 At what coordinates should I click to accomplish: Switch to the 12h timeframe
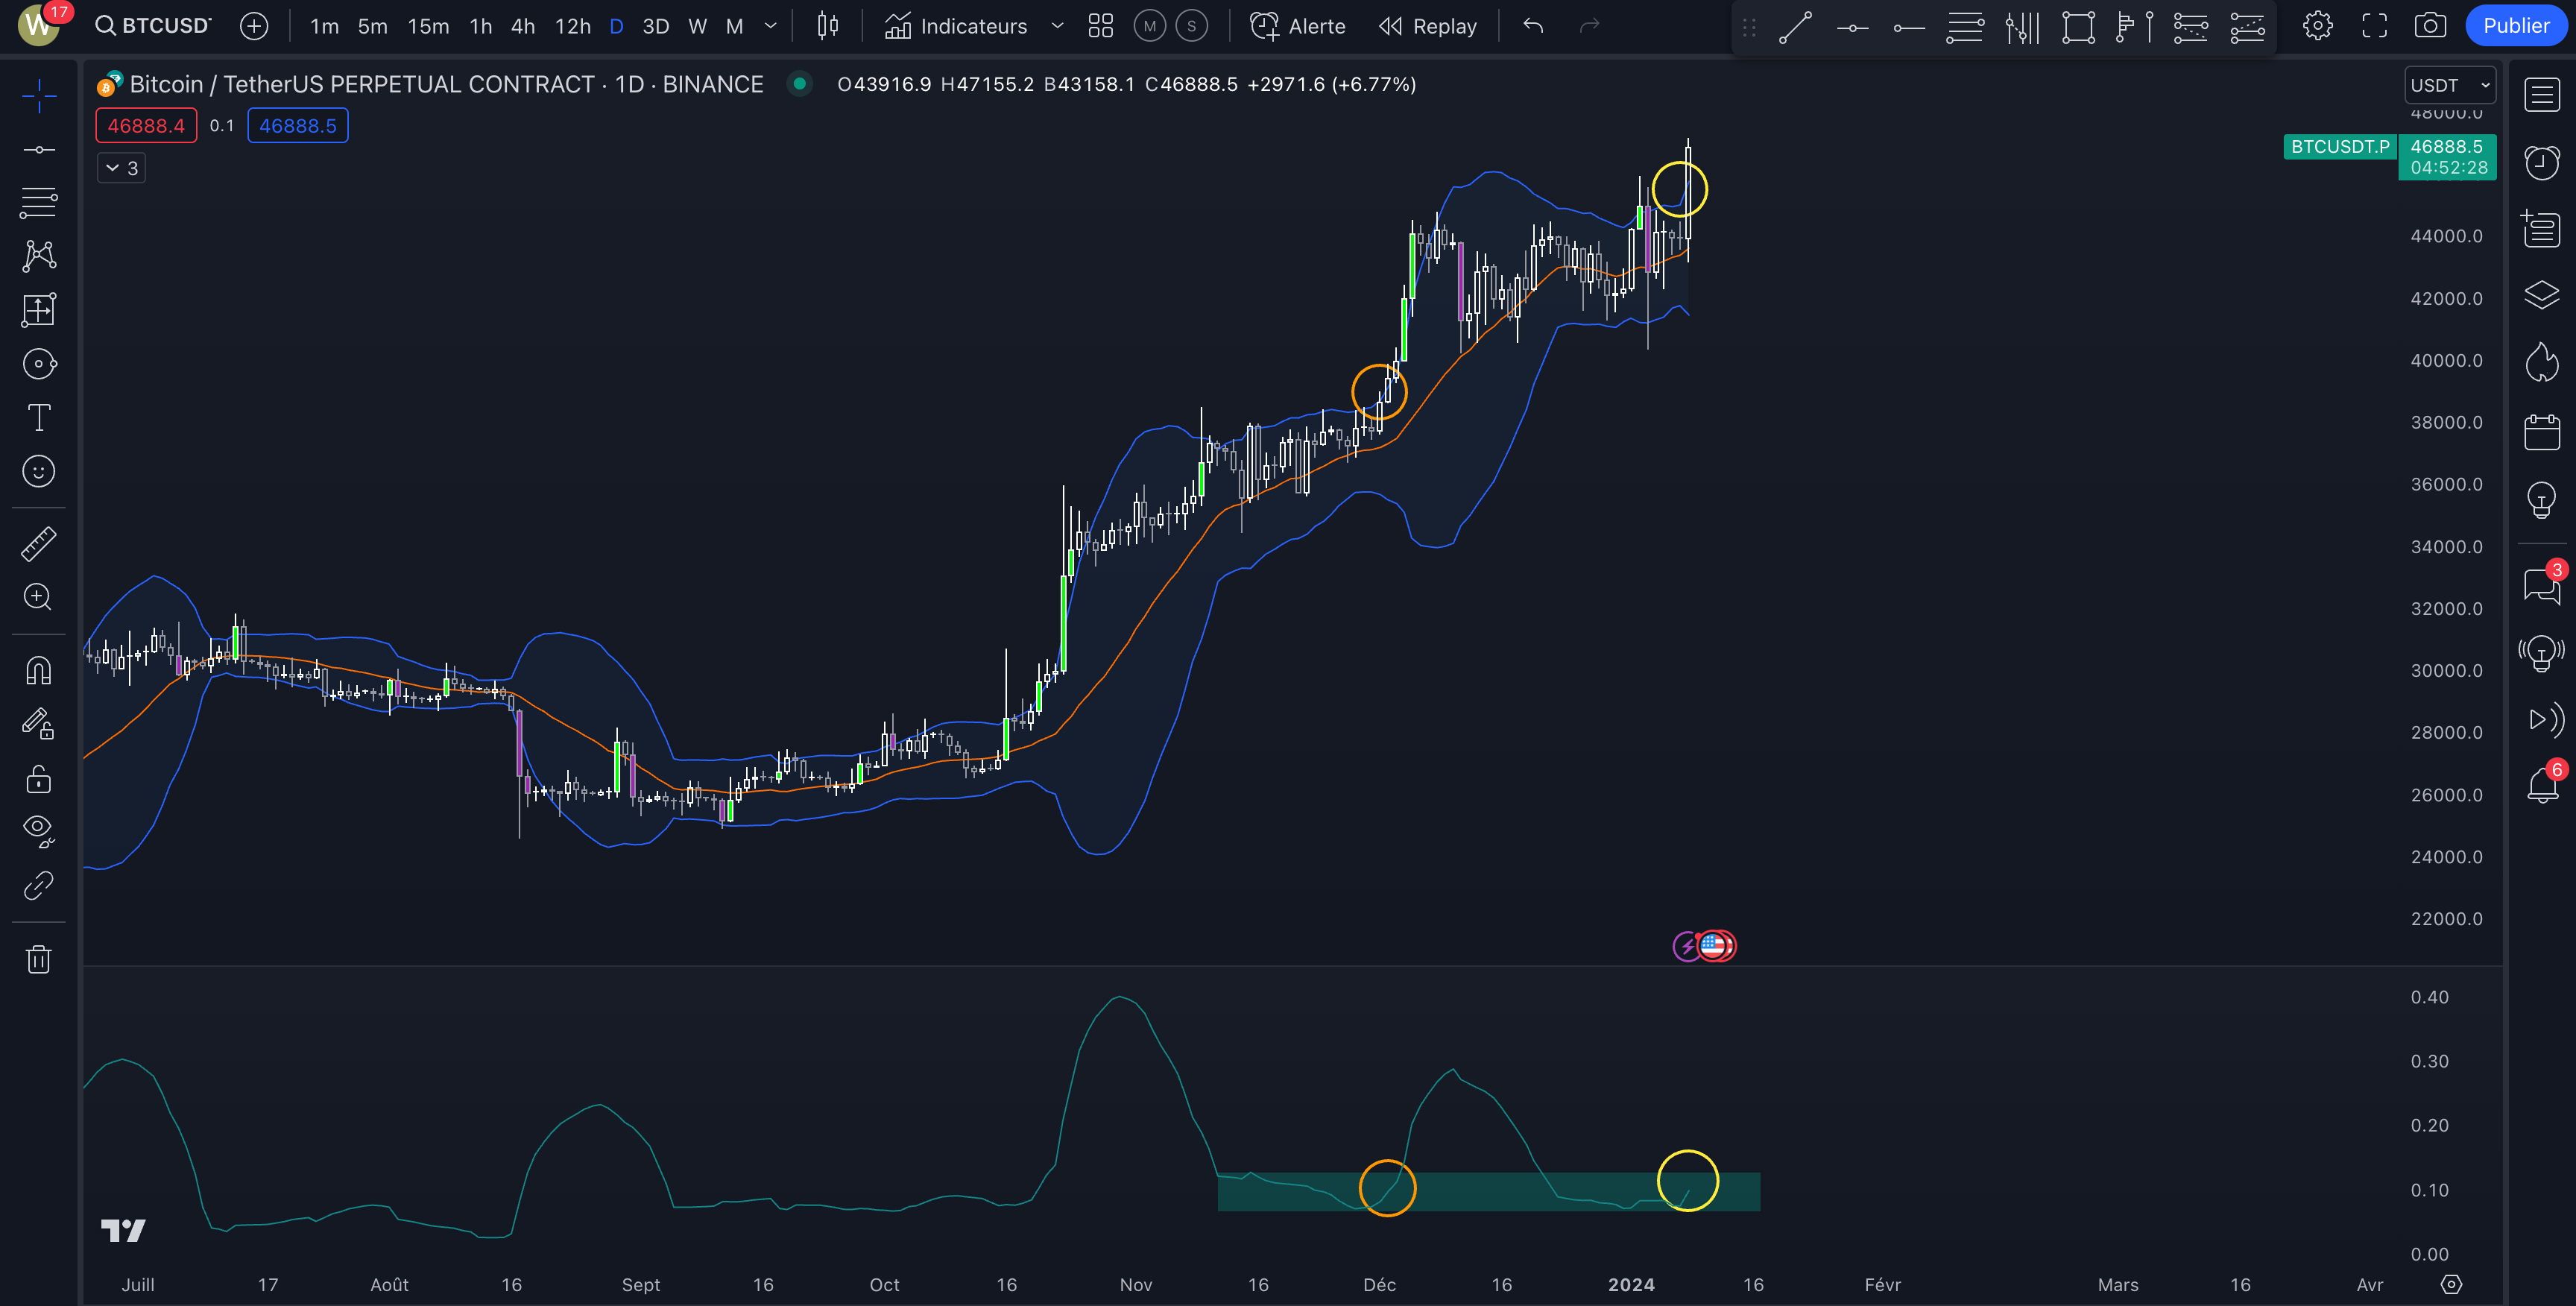point(573,26)
